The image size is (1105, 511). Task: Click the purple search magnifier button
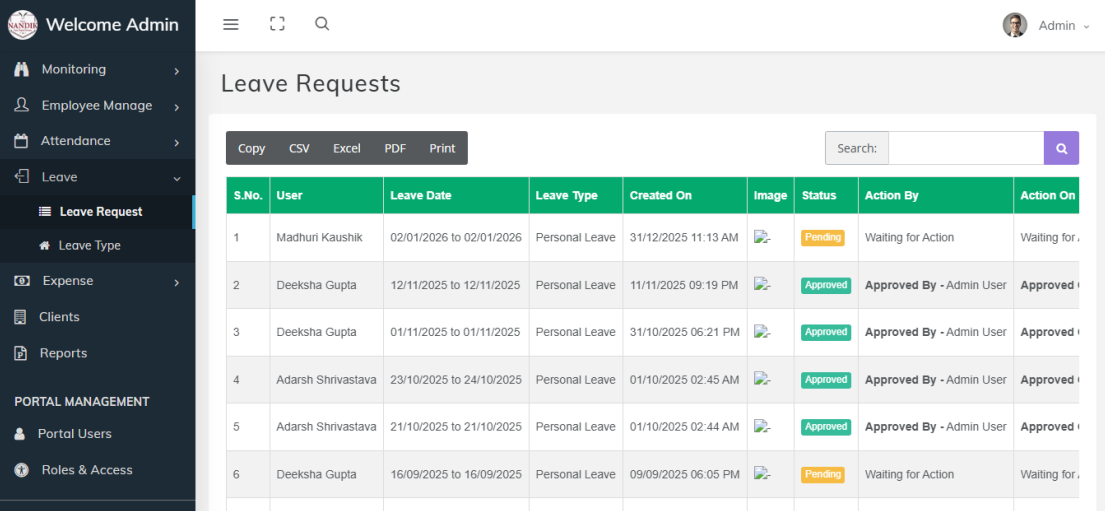coord(1061,148)
